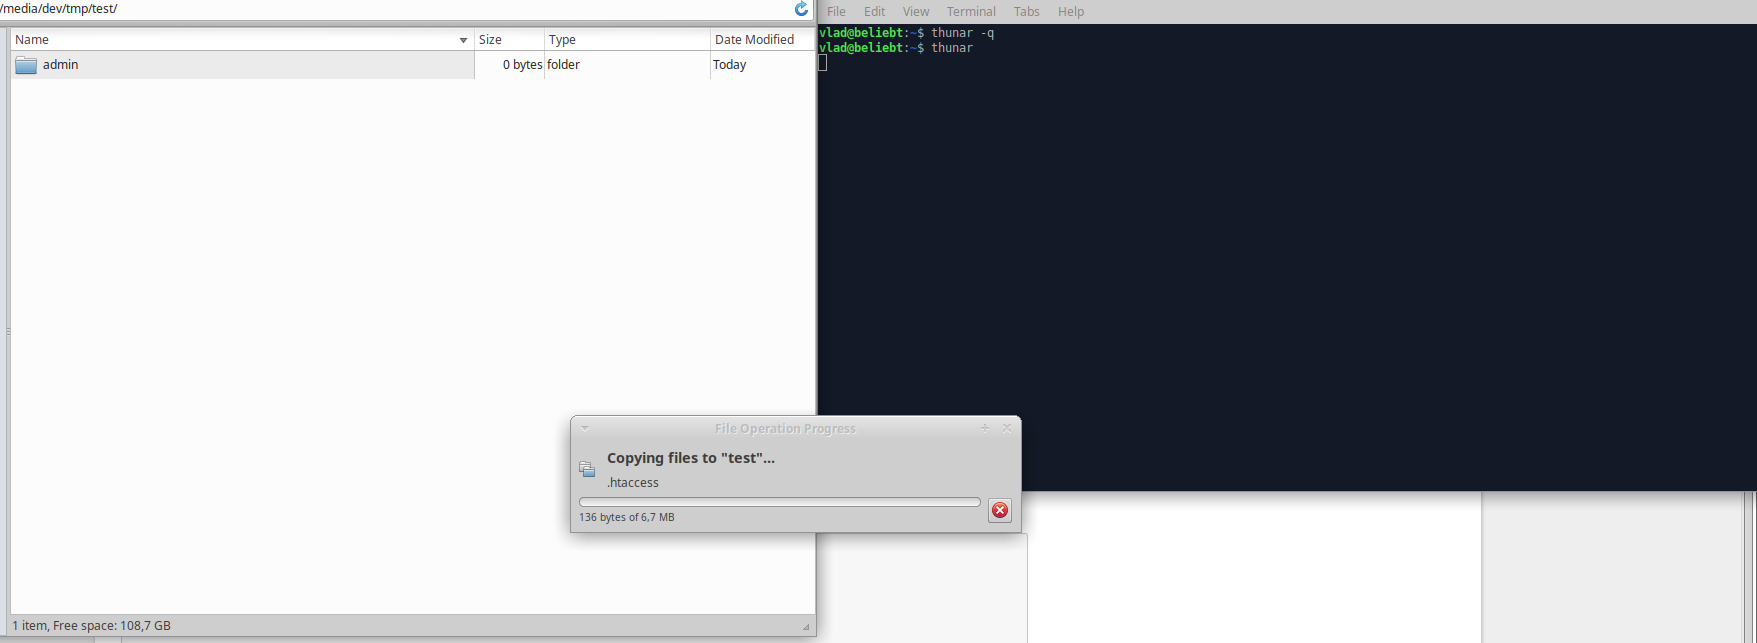The width and height of the screenshot is (1757, 643).
Task: Sort the file list by Size column
Action: coord(509,40)
